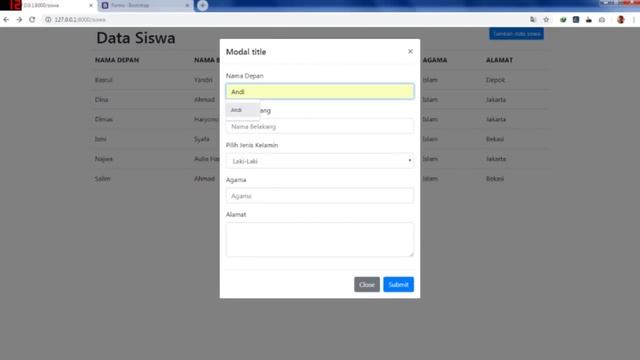Click the Salim name cell
The image size is (640, 360).
tap(102, 178)
